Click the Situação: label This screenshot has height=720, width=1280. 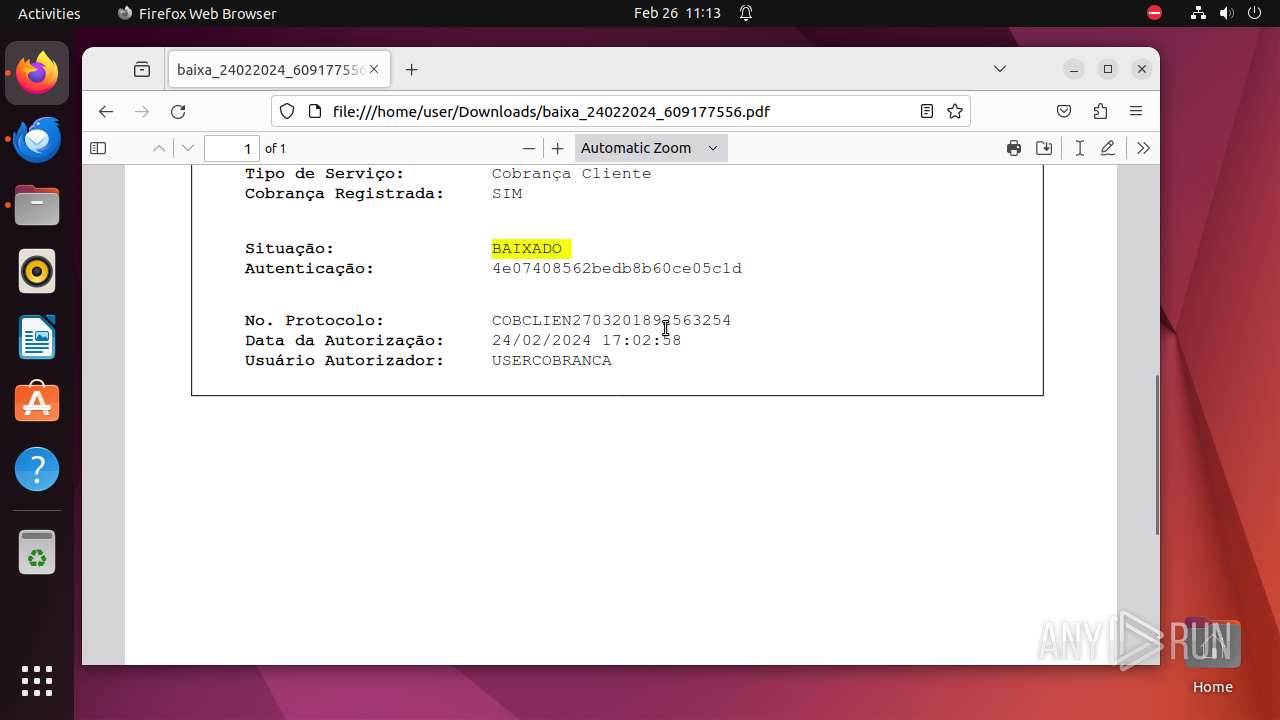[x=290, y=248]
